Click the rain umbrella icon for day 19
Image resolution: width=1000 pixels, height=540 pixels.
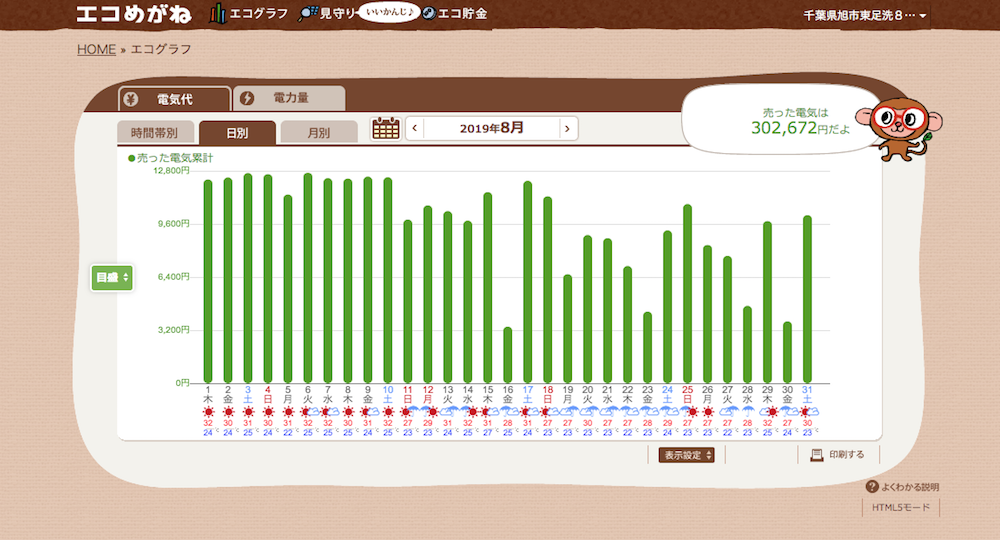coord(568,412)
